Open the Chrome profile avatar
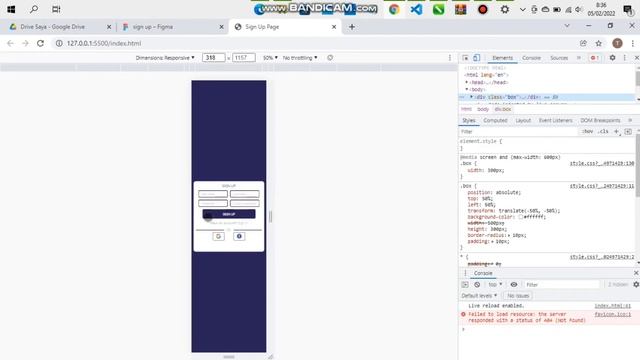The height and width of the screenshot is (360, 640). (617, 43)
